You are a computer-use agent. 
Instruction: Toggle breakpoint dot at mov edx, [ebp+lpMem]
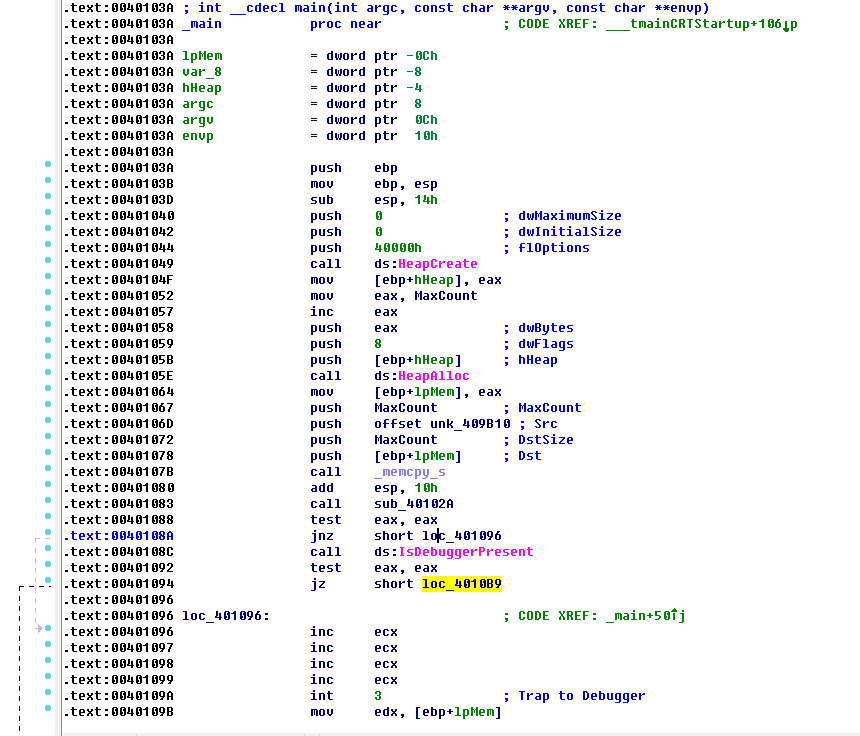click(x=48, y=708)
